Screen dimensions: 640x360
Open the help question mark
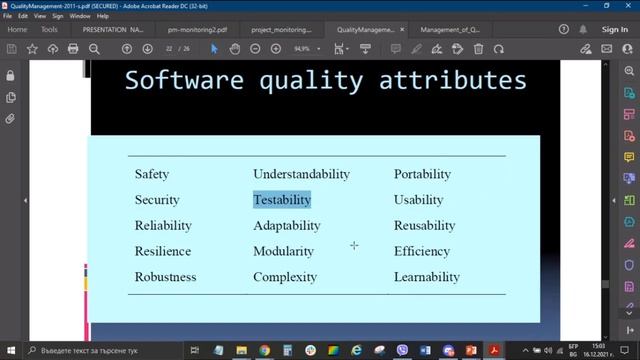point(564,29)
